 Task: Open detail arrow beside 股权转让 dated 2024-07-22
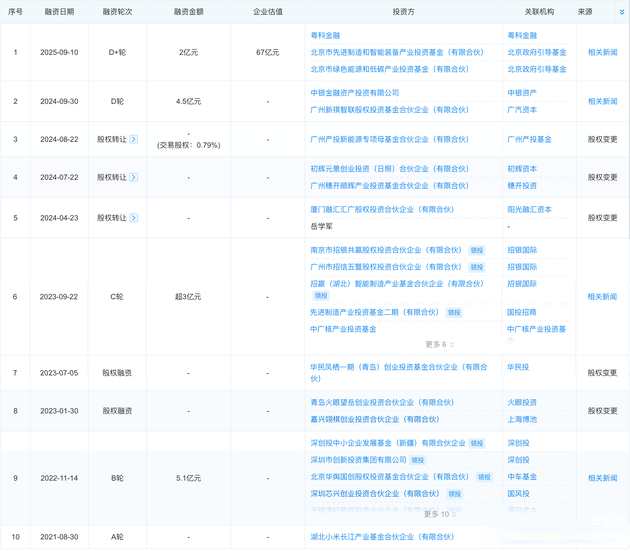(x=134, y=177)
